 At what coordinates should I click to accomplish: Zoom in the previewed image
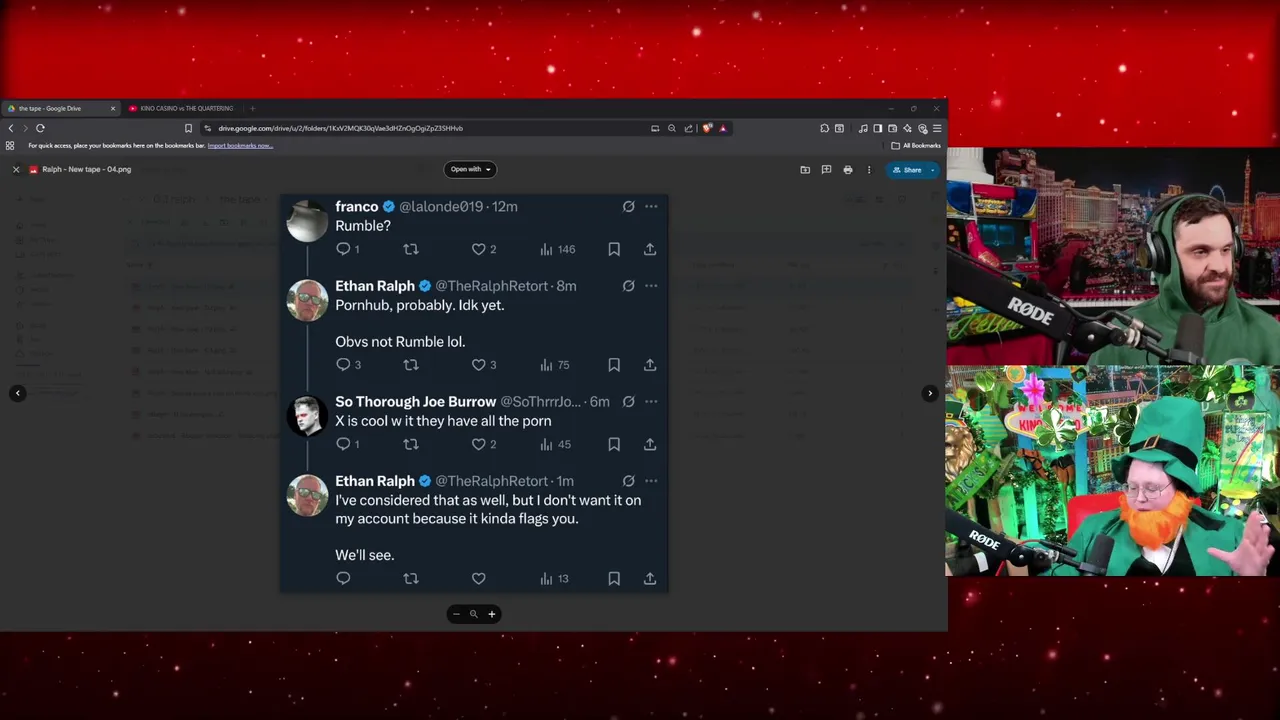click(491, 614)
